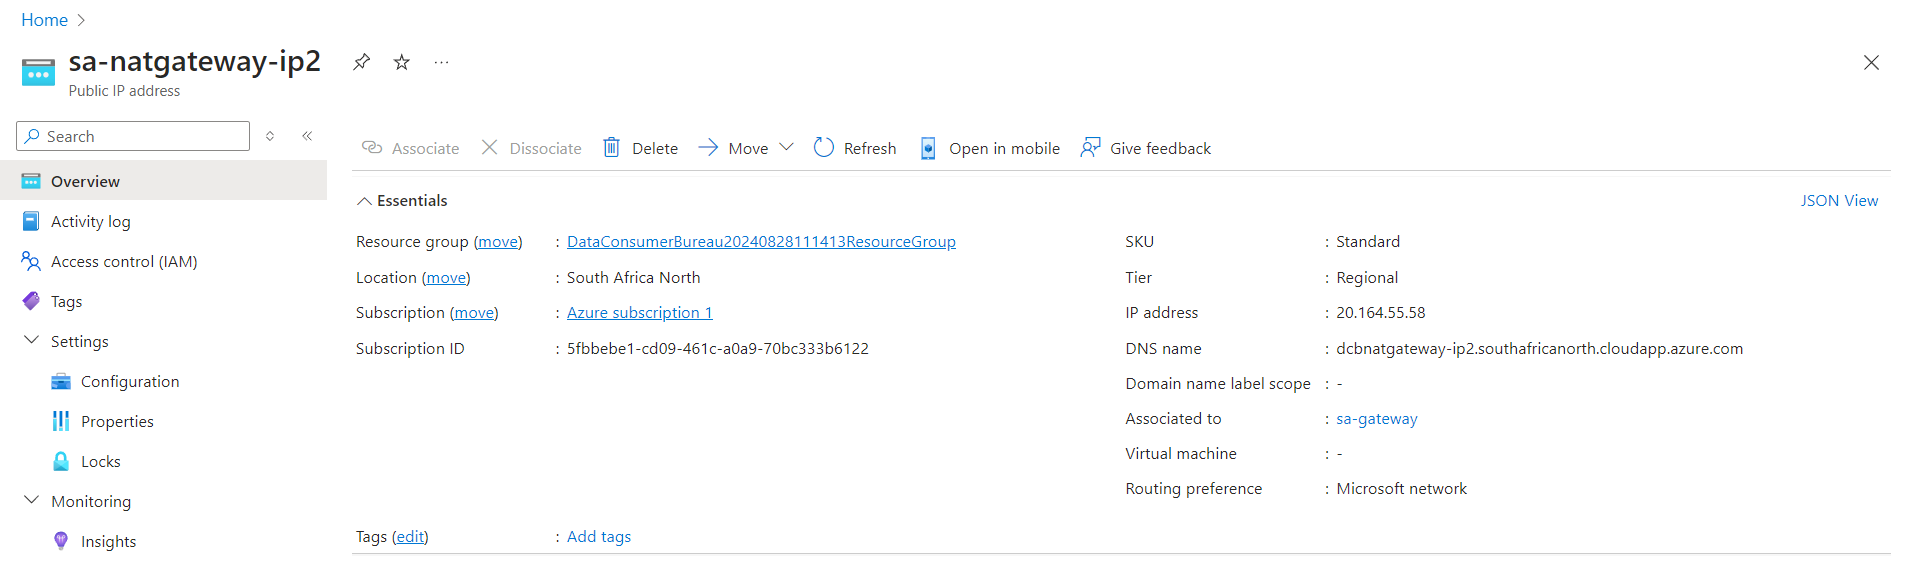
Task: Select the subscription ID 5fbbebe1-cd09-461c-a0a9-70bc333b6122
Action: coord(718,349)
